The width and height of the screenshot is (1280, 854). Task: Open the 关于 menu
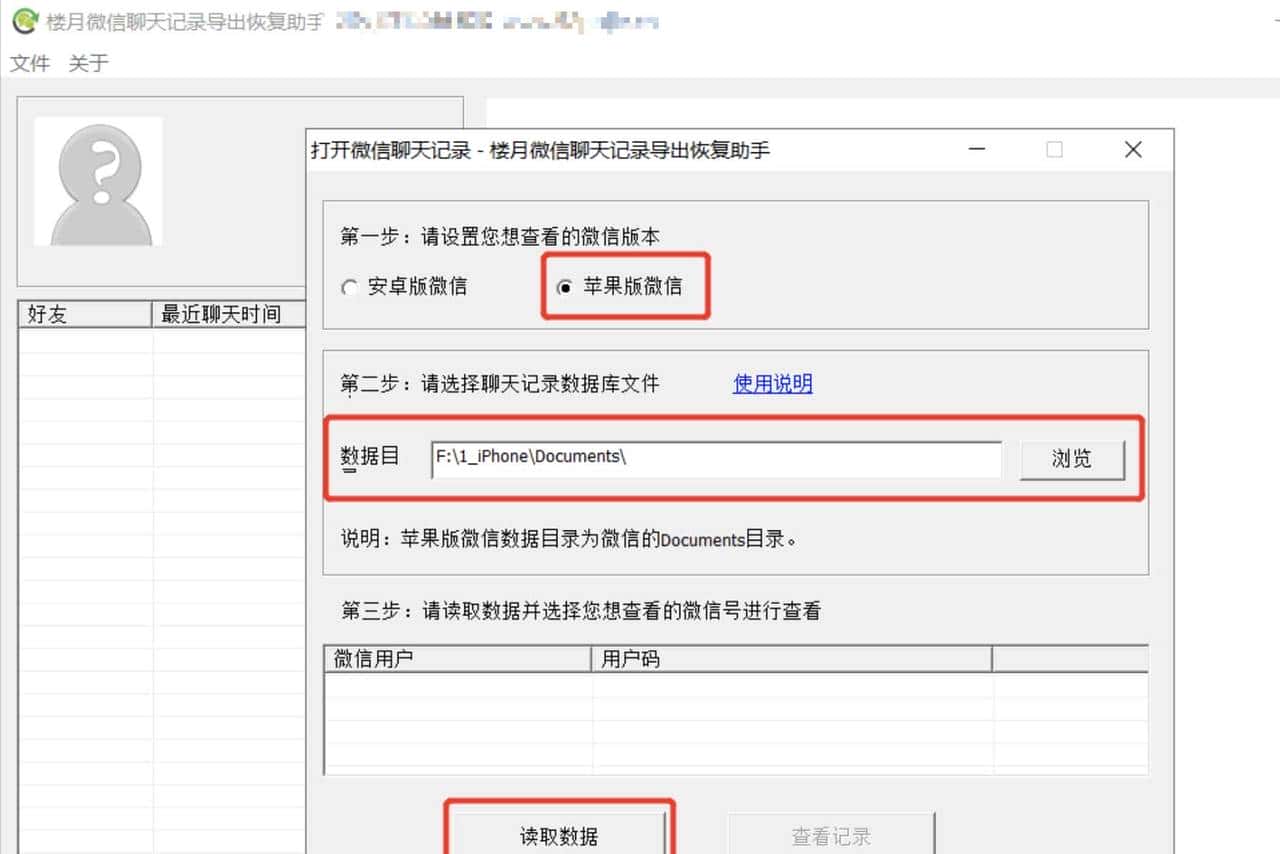[88, 62]
